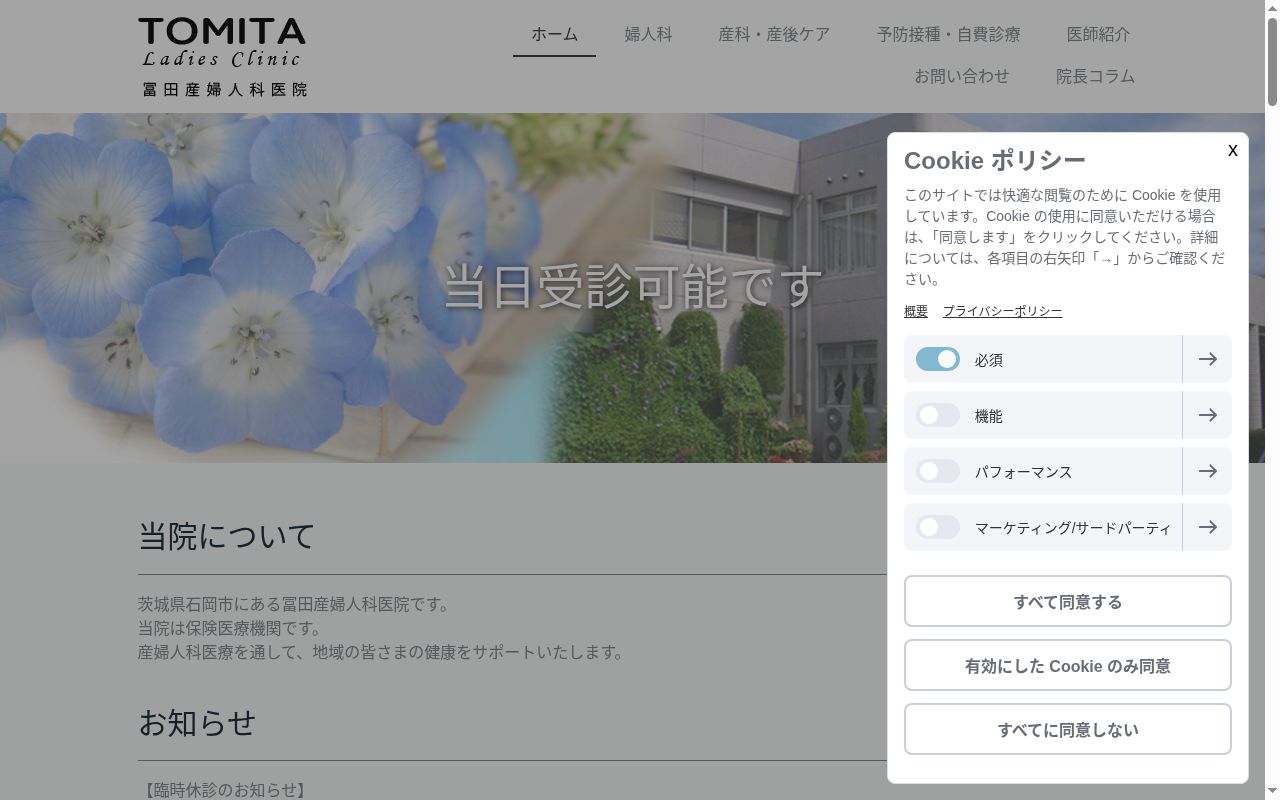Click the 当院は保険医療機関です text
Viewport: 1280px width, 800px height.
point(232,628)
